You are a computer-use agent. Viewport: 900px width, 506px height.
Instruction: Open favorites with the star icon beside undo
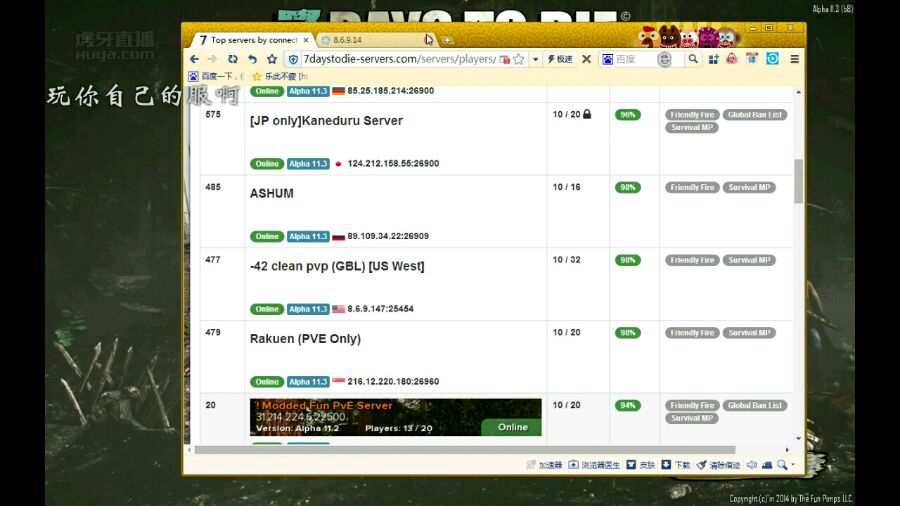[x=272, y=59]
